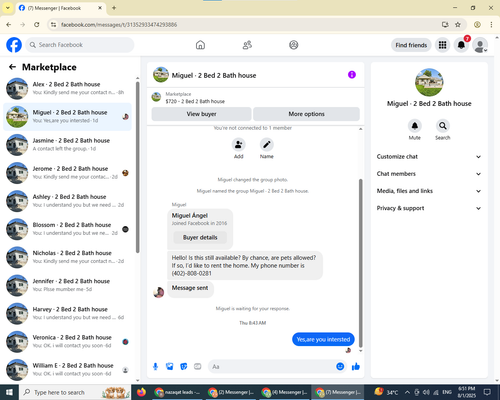Click the Search Facebook field
This screenshot has width=500, height=400.
point(80,45)
